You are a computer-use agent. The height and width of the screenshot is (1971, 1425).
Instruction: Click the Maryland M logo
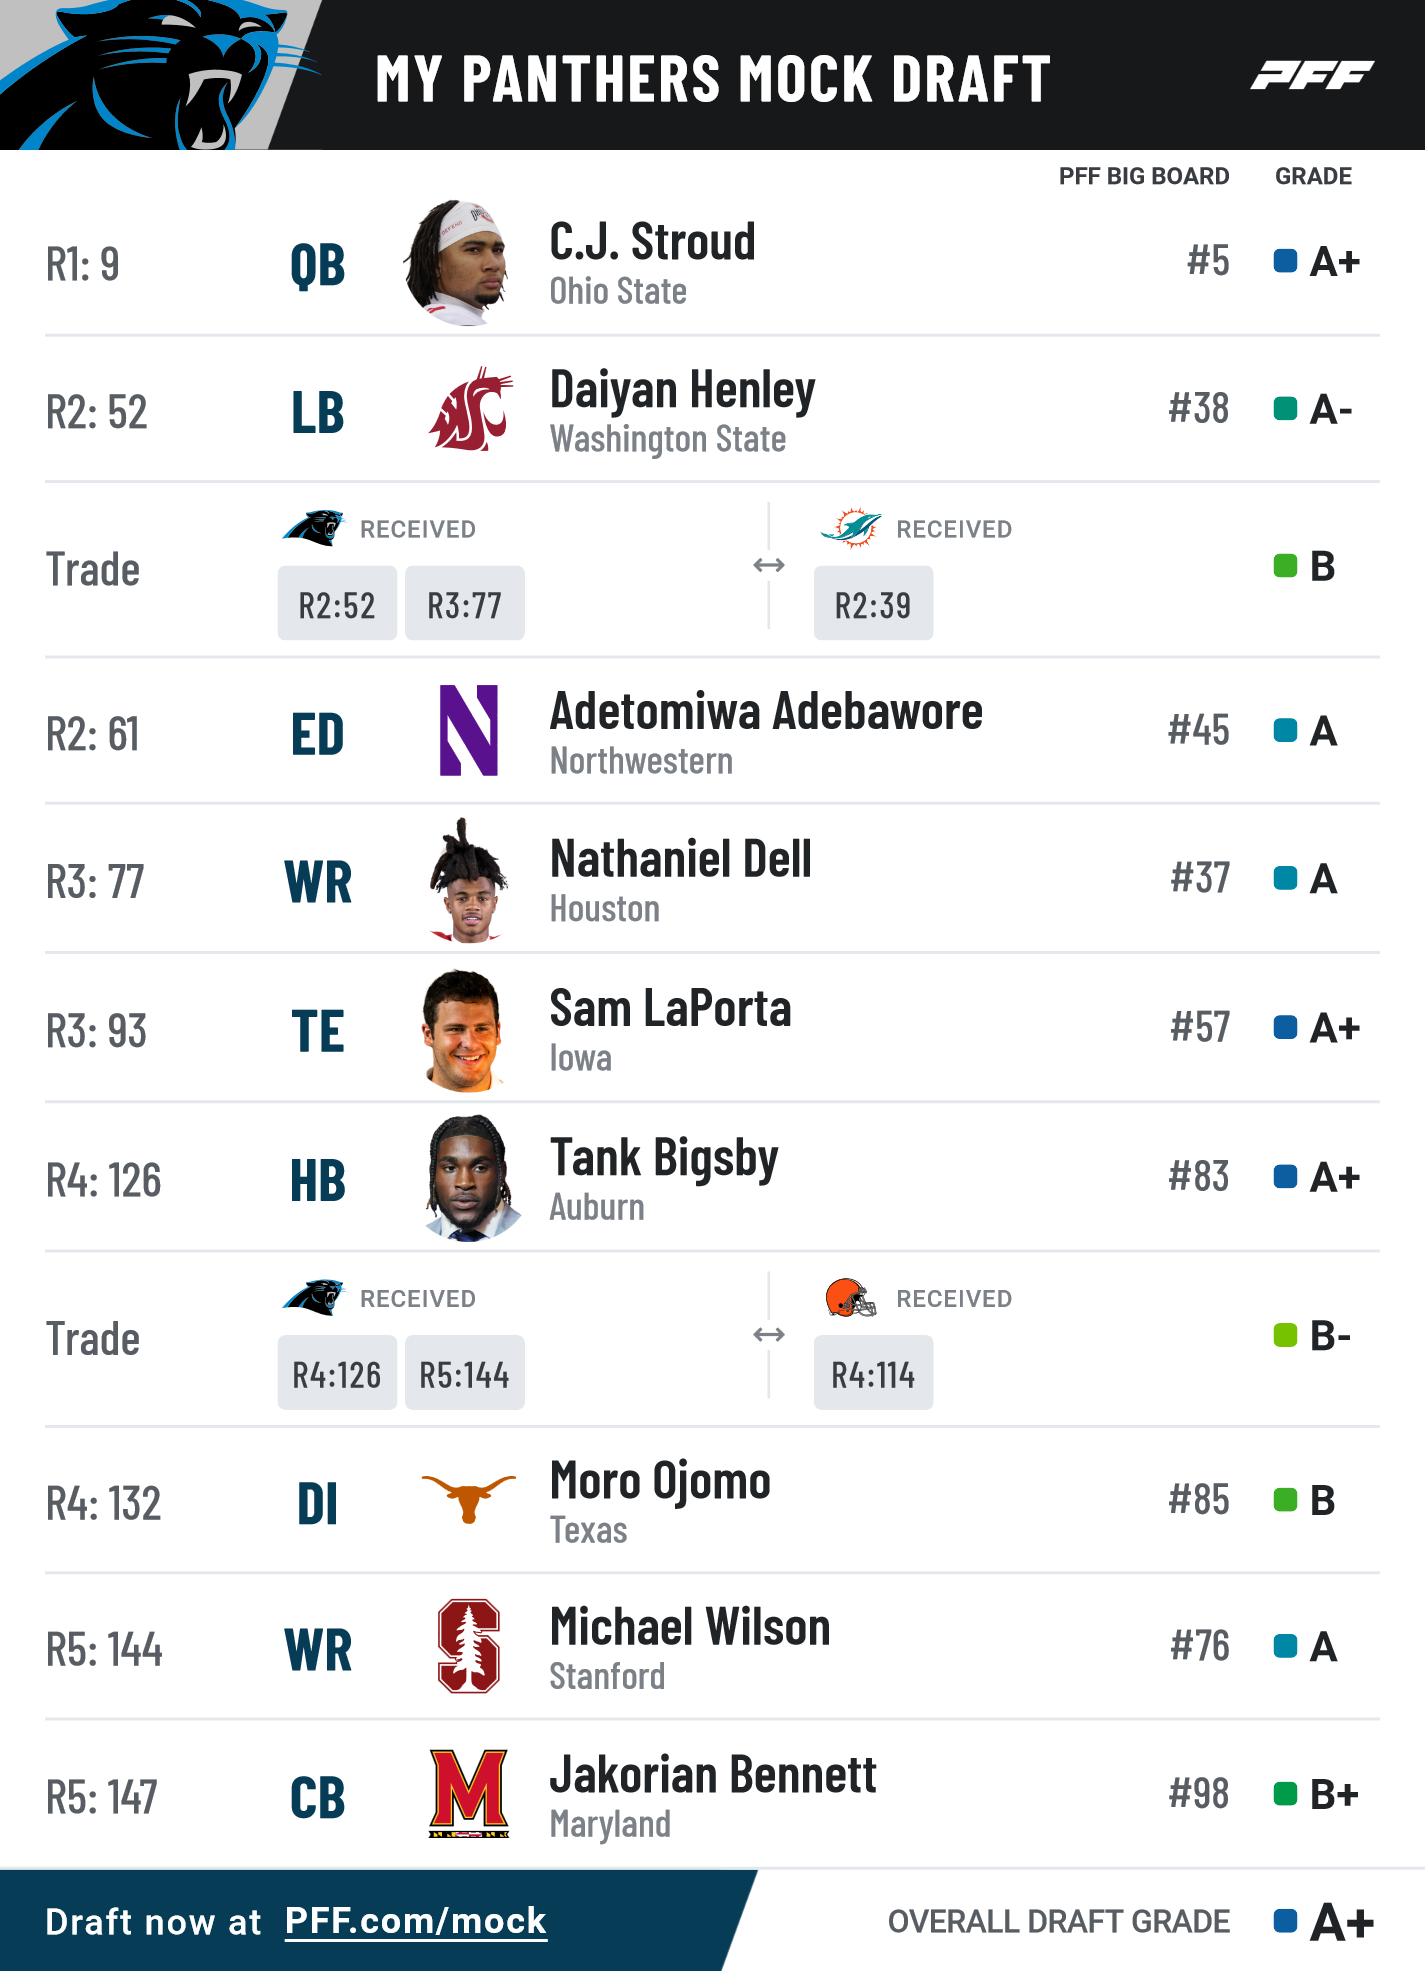469,1793
